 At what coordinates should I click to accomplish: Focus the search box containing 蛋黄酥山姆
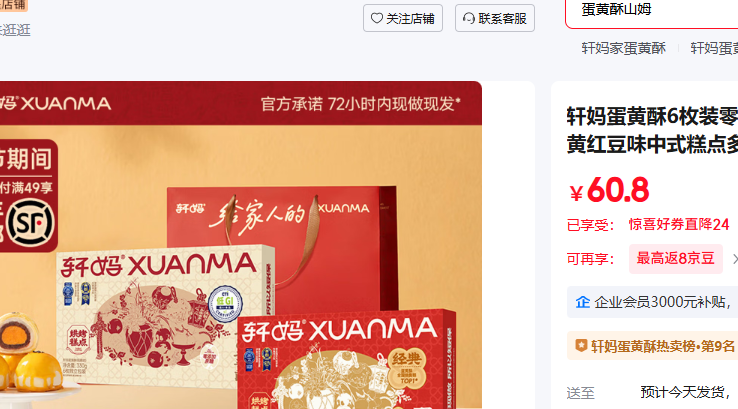[x=652, y=11]
